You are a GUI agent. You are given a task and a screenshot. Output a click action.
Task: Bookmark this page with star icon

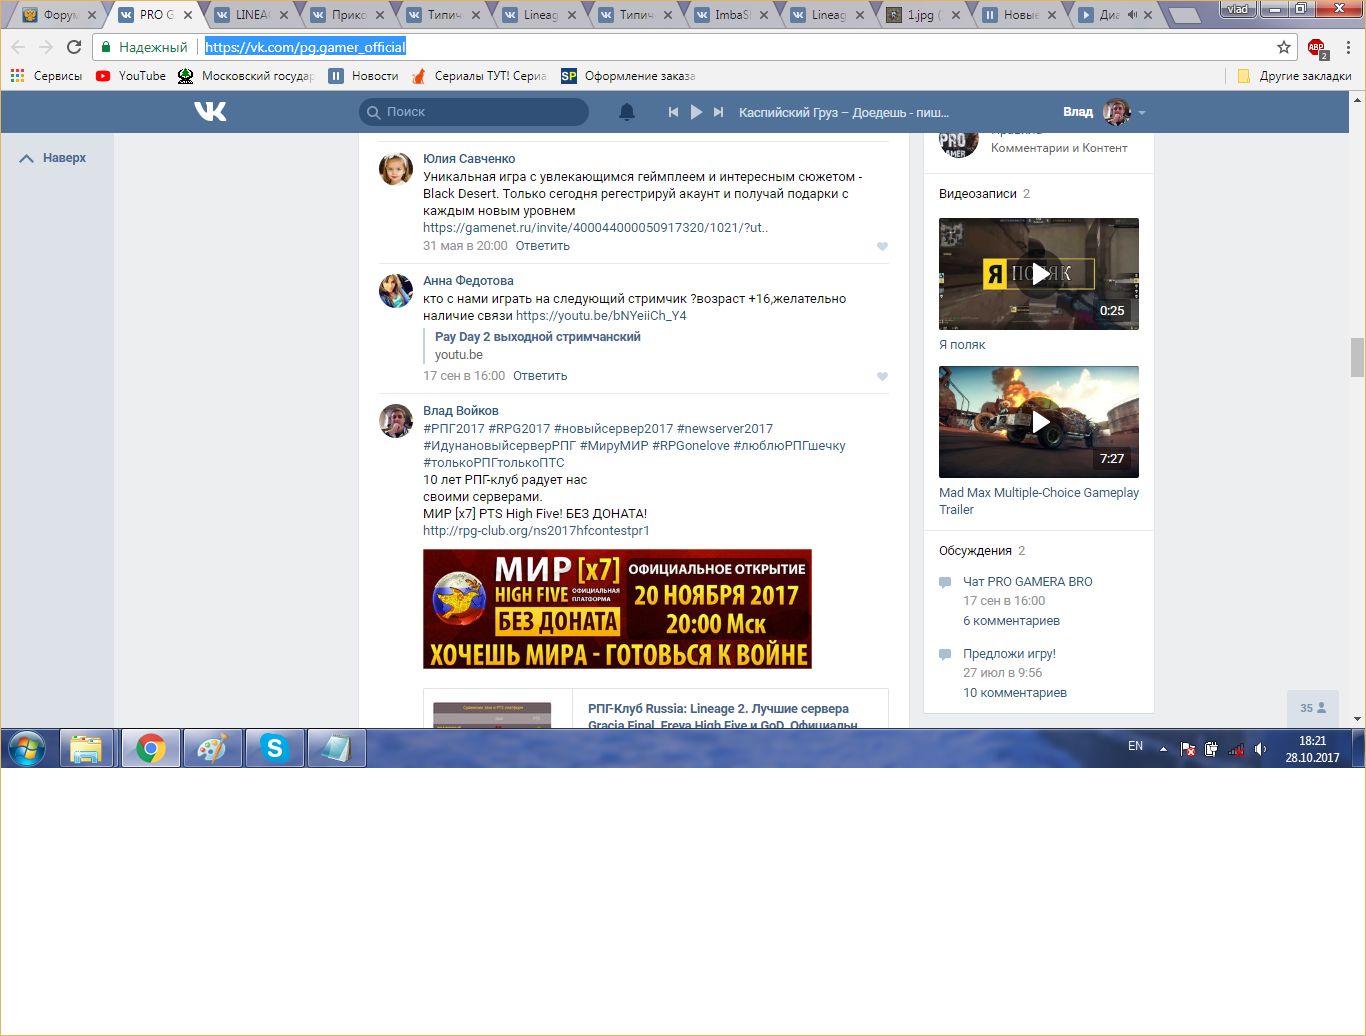click(x=1284, y=47)
